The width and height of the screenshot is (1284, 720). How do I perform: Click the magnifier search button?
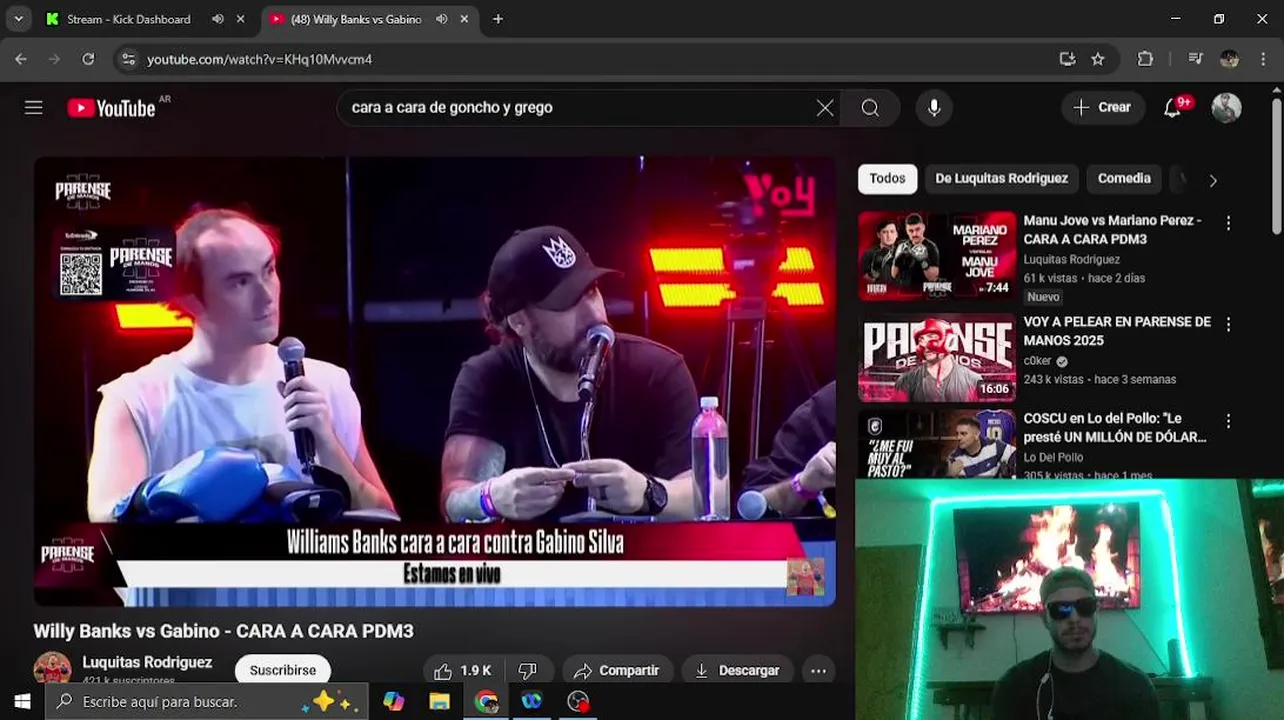[x=870, y=108]
